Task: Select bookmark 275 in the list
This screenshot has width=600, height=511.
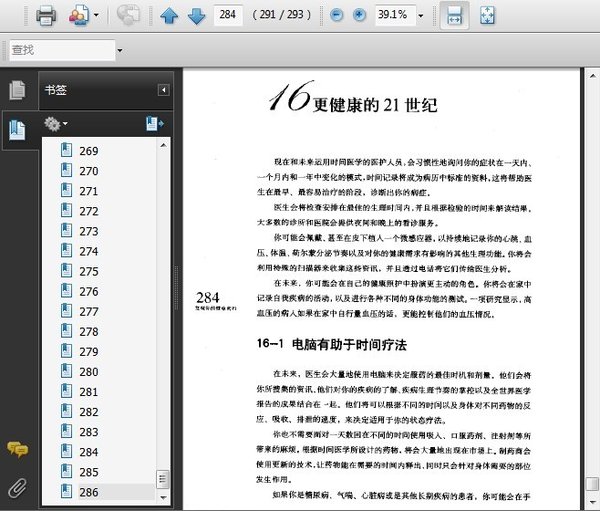Action: click(x=88, y=271)
